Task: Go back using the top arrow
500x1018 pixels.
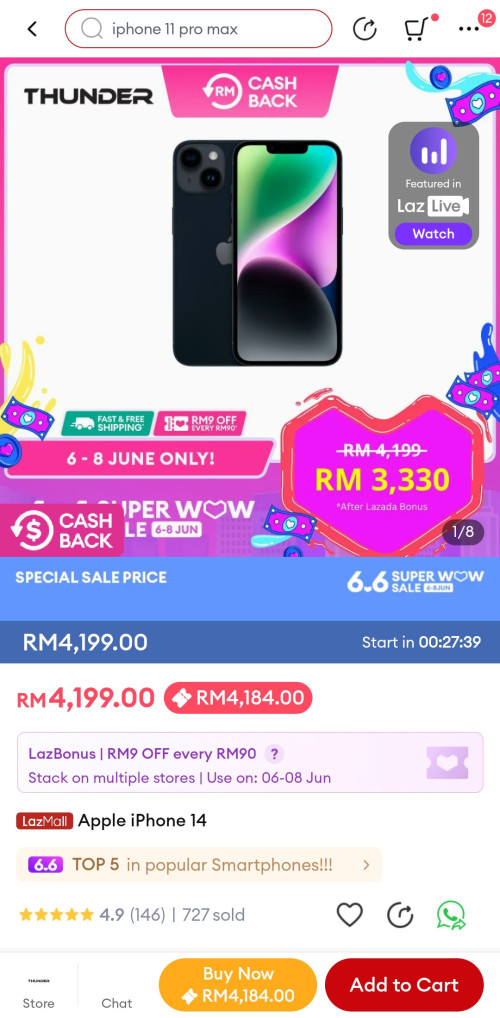Action: 32,29
